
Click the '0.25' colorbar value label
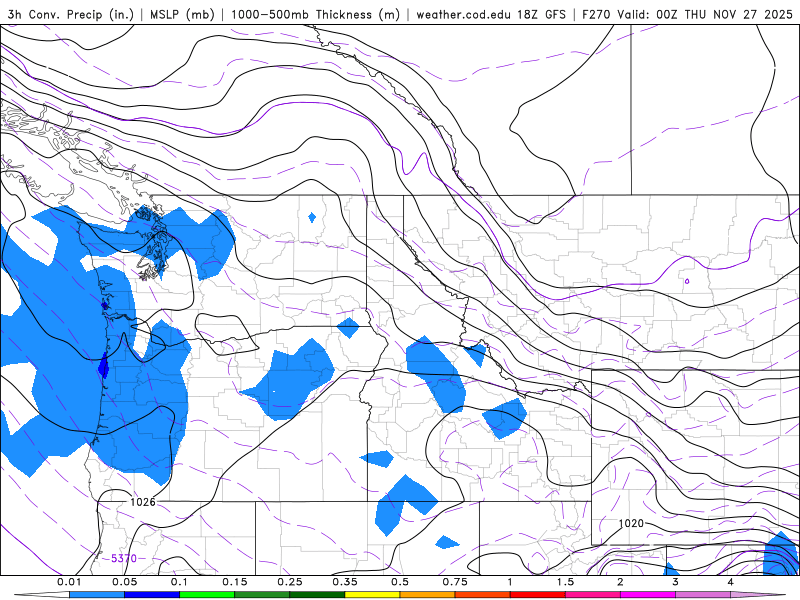(x=290, y=582)
